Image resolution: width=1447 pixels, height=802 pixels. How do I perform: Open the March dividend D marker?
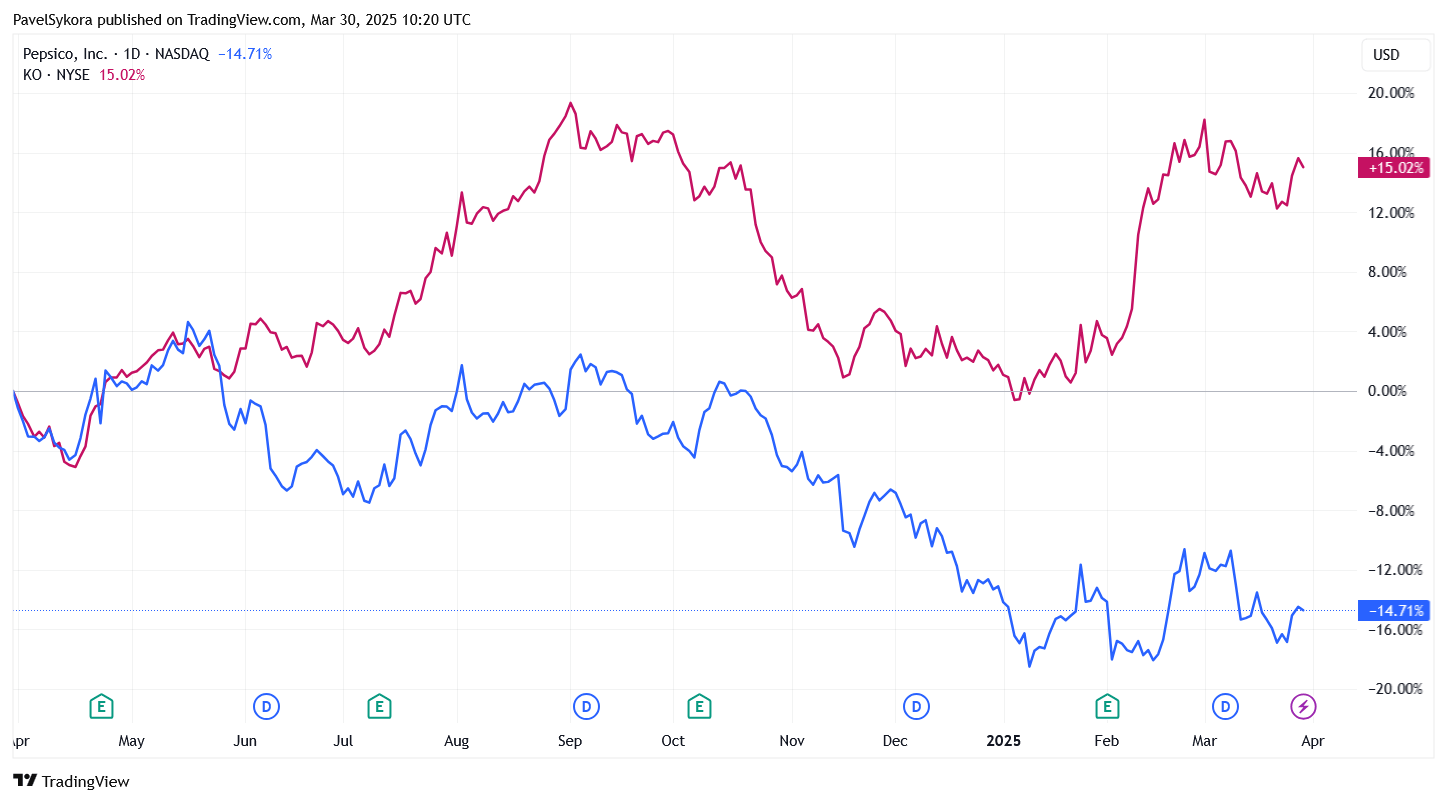[1225, 707]
